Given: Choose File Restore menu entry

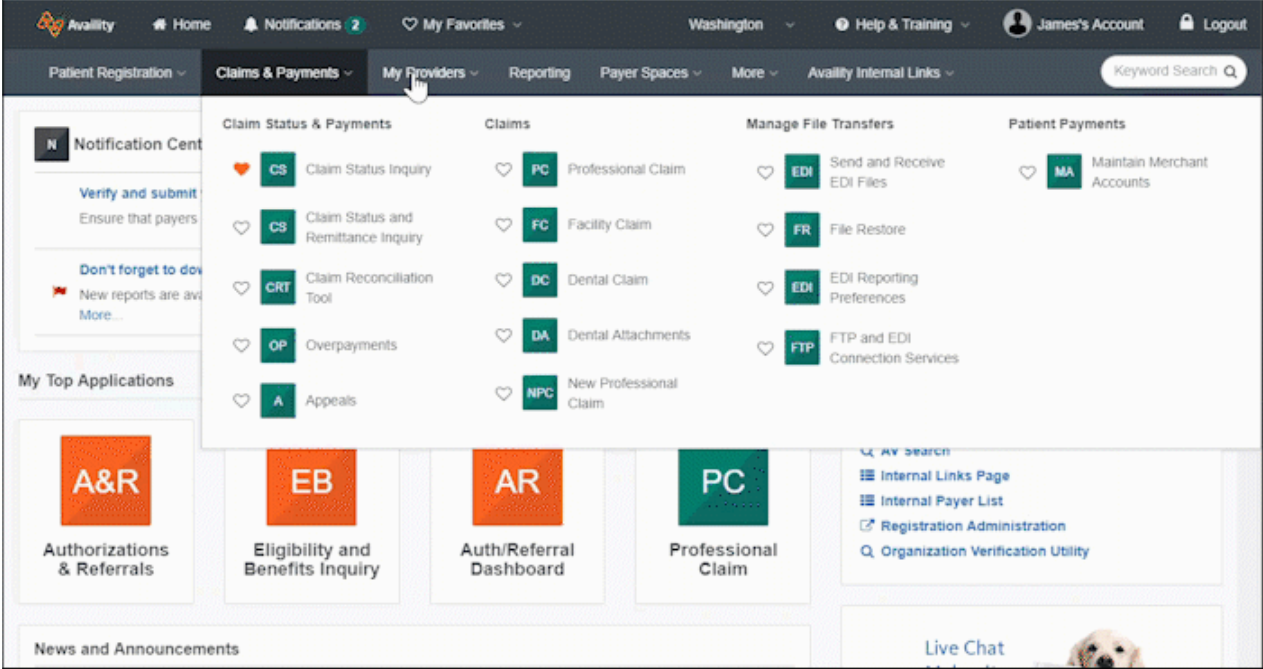Looking at the screenshot, I should [867, 230].
